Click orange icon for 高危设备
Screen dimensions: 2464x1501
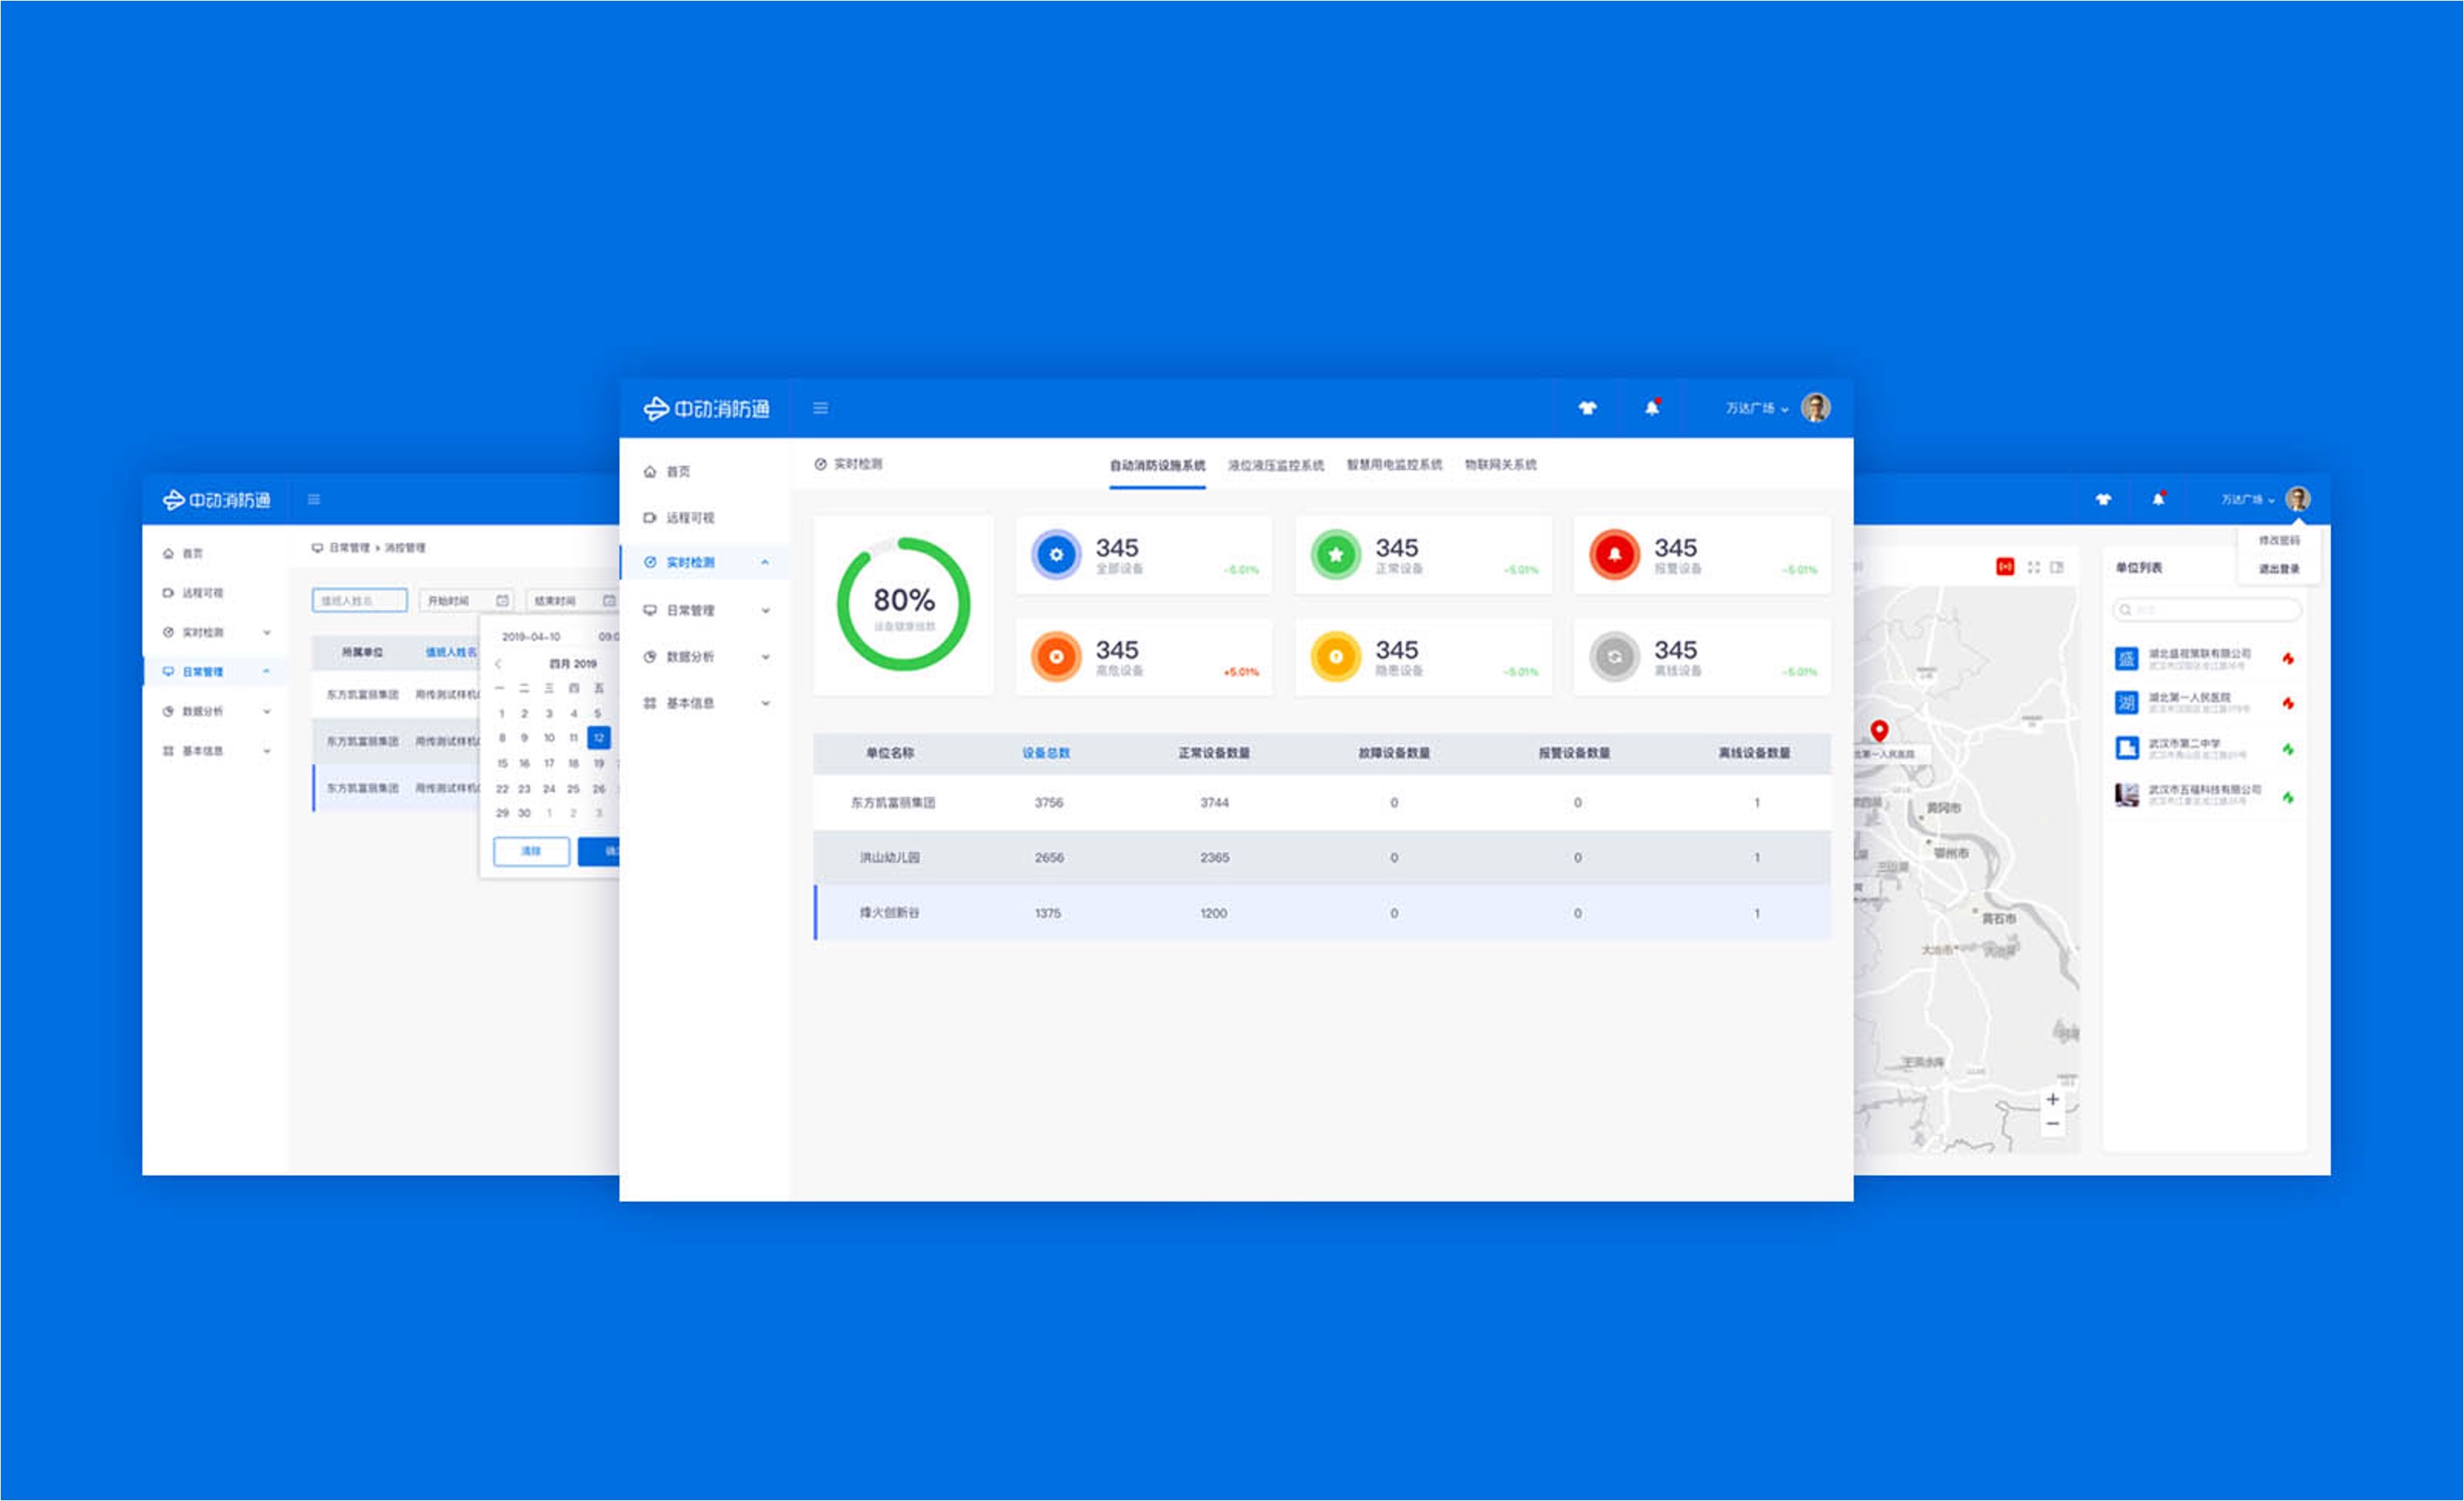click(1056, 657)
